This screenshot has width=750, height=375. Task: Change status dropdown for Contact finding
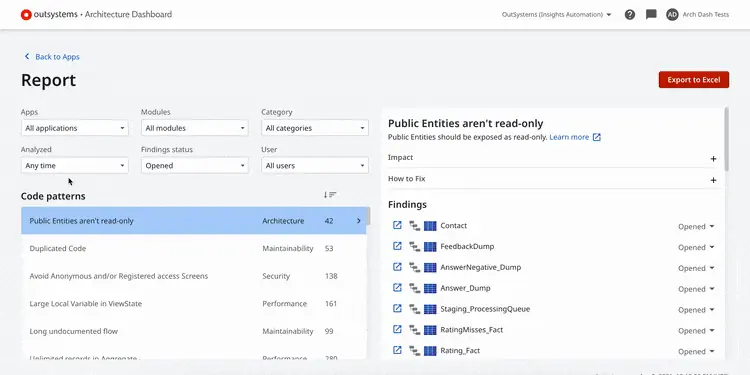pos(696,226)
